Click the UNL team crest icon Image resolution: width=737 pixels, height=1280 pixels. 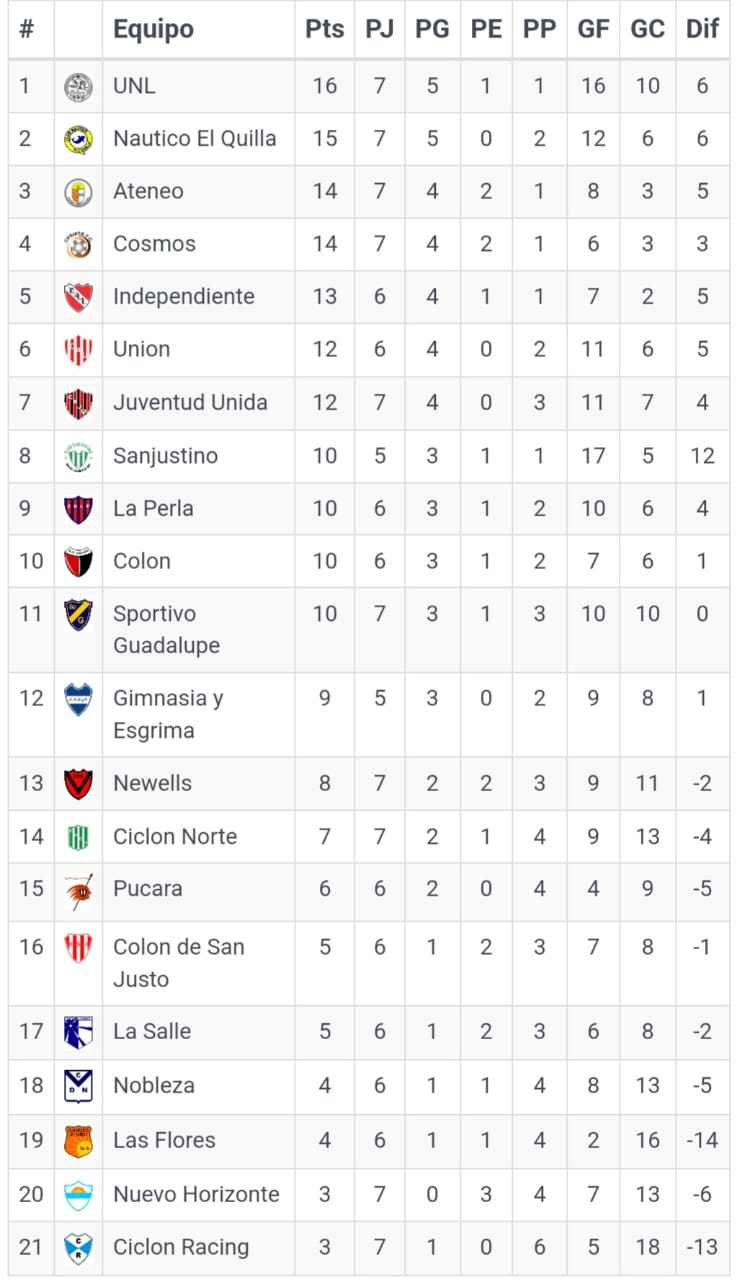coord(78,86)
